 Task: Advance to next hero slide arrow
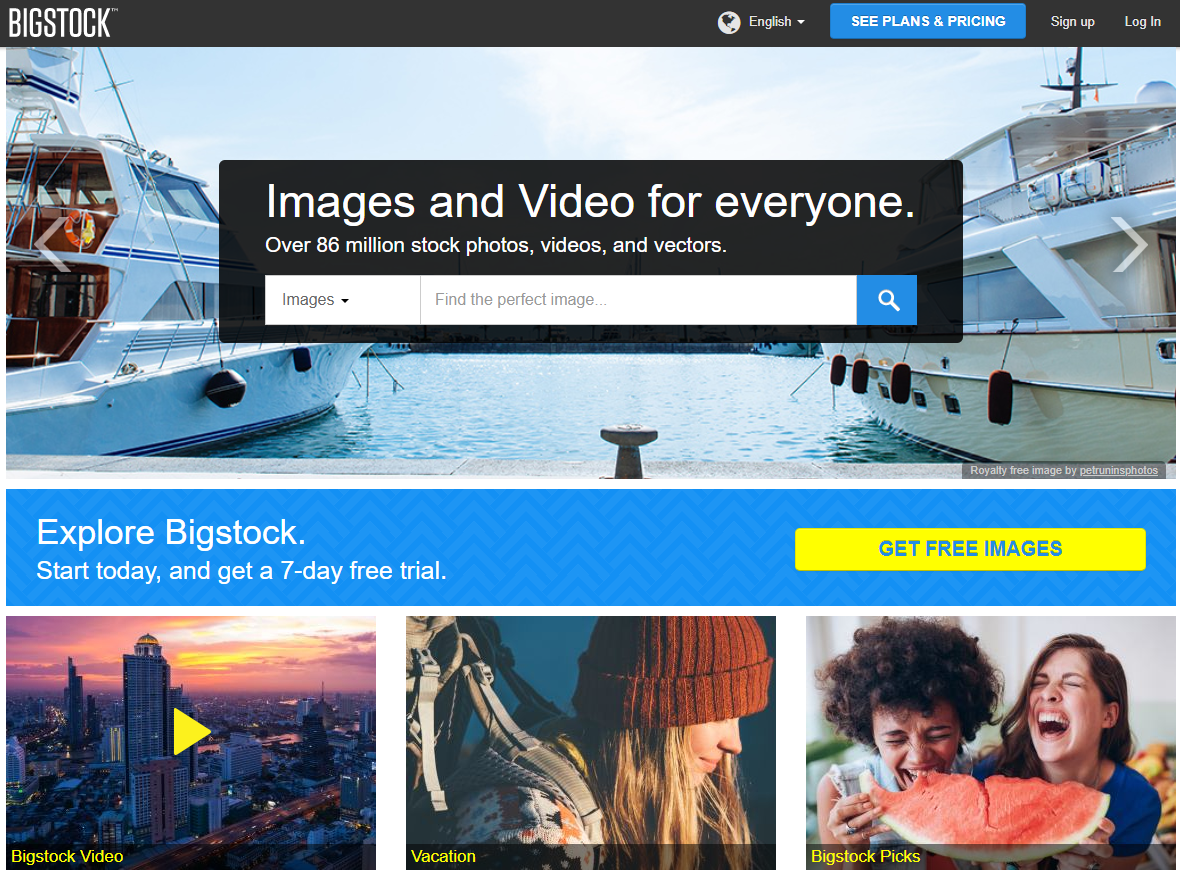(1129, 243)
